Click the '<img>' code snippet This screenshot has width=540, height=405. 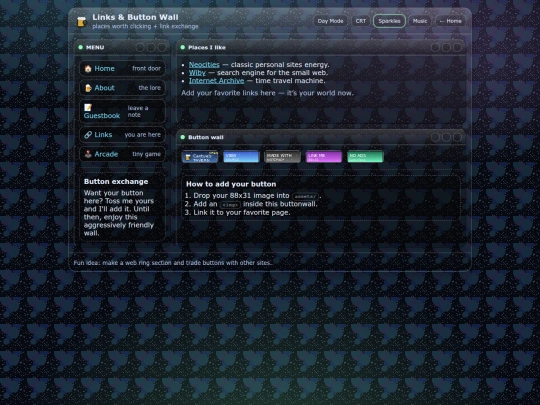tap(229, 205)
